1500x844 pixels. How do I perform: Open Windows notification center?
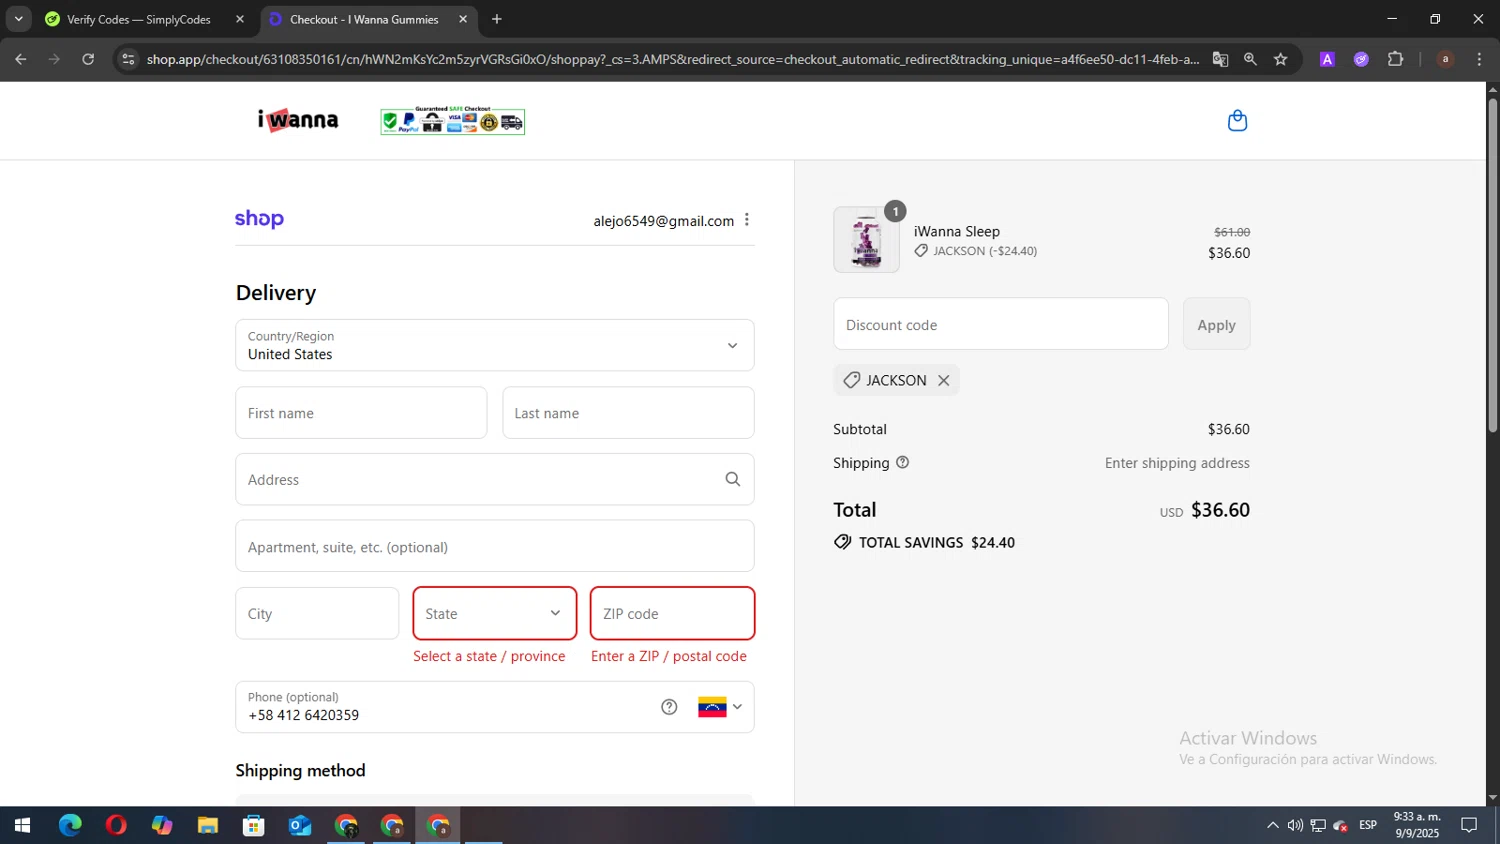click(x=1469, y=825)
